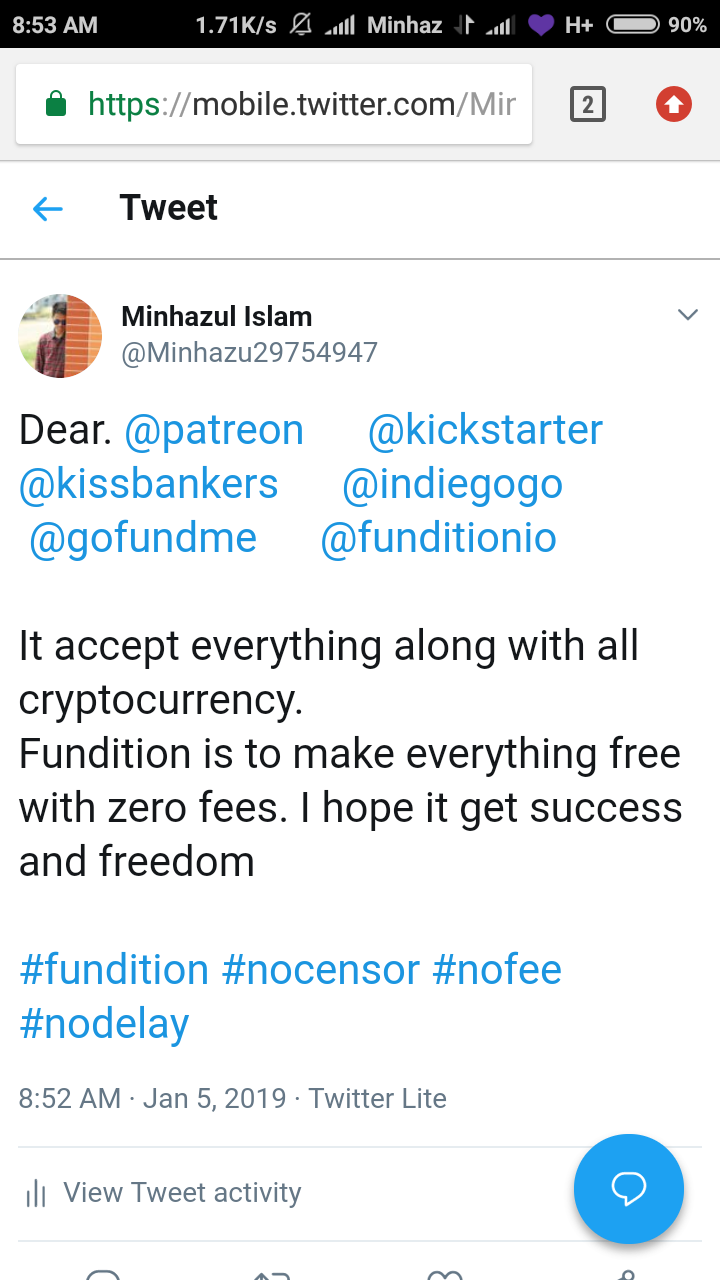Tap the red Chrome update arrow icon

point(674,104)
